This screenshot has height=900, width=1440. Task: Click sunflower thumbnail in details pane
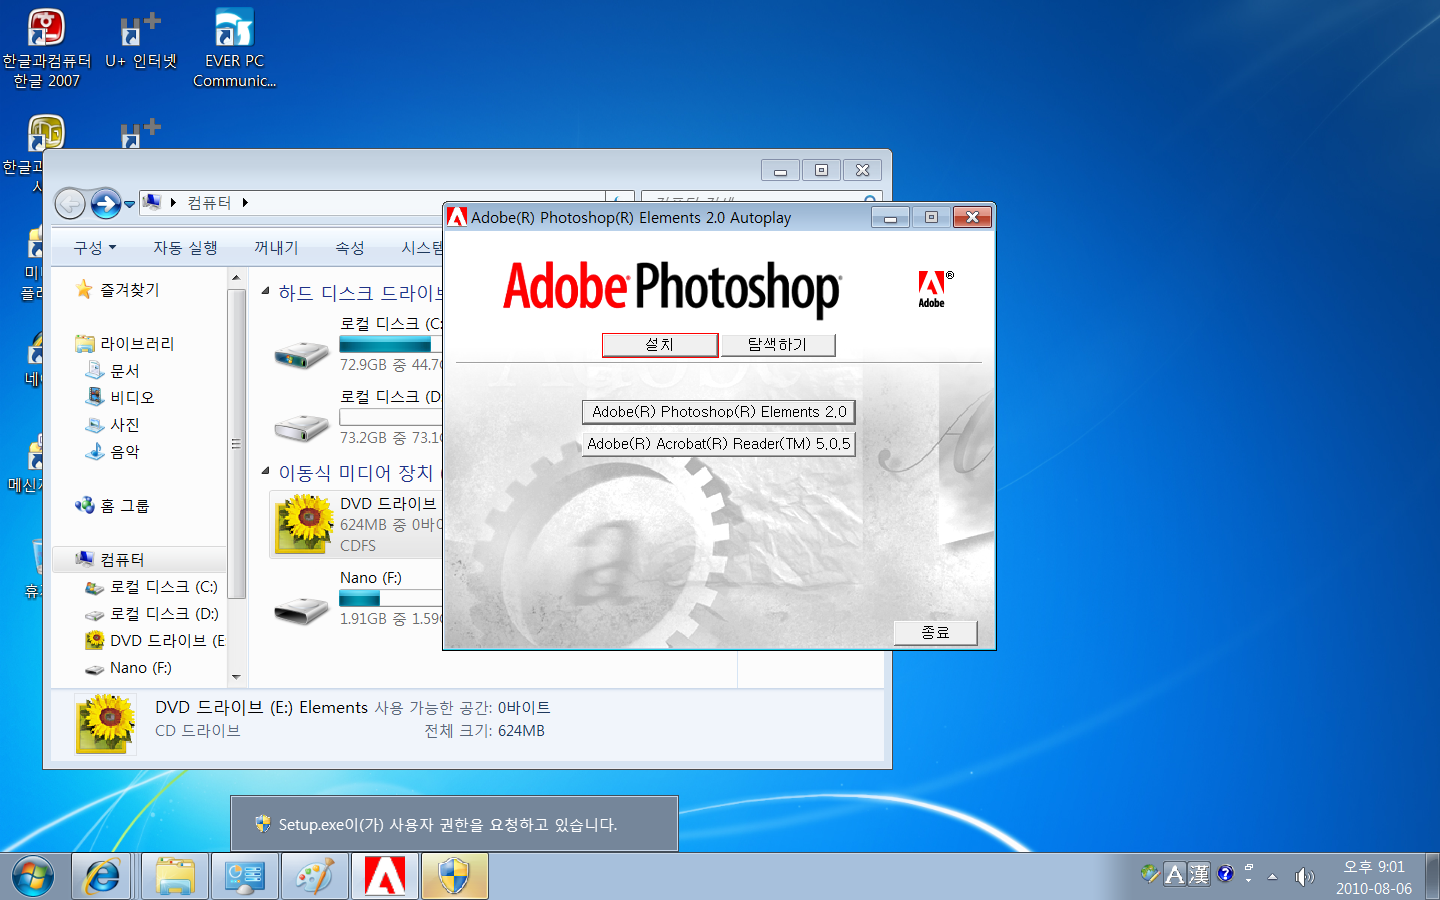[x=107, y=723]
